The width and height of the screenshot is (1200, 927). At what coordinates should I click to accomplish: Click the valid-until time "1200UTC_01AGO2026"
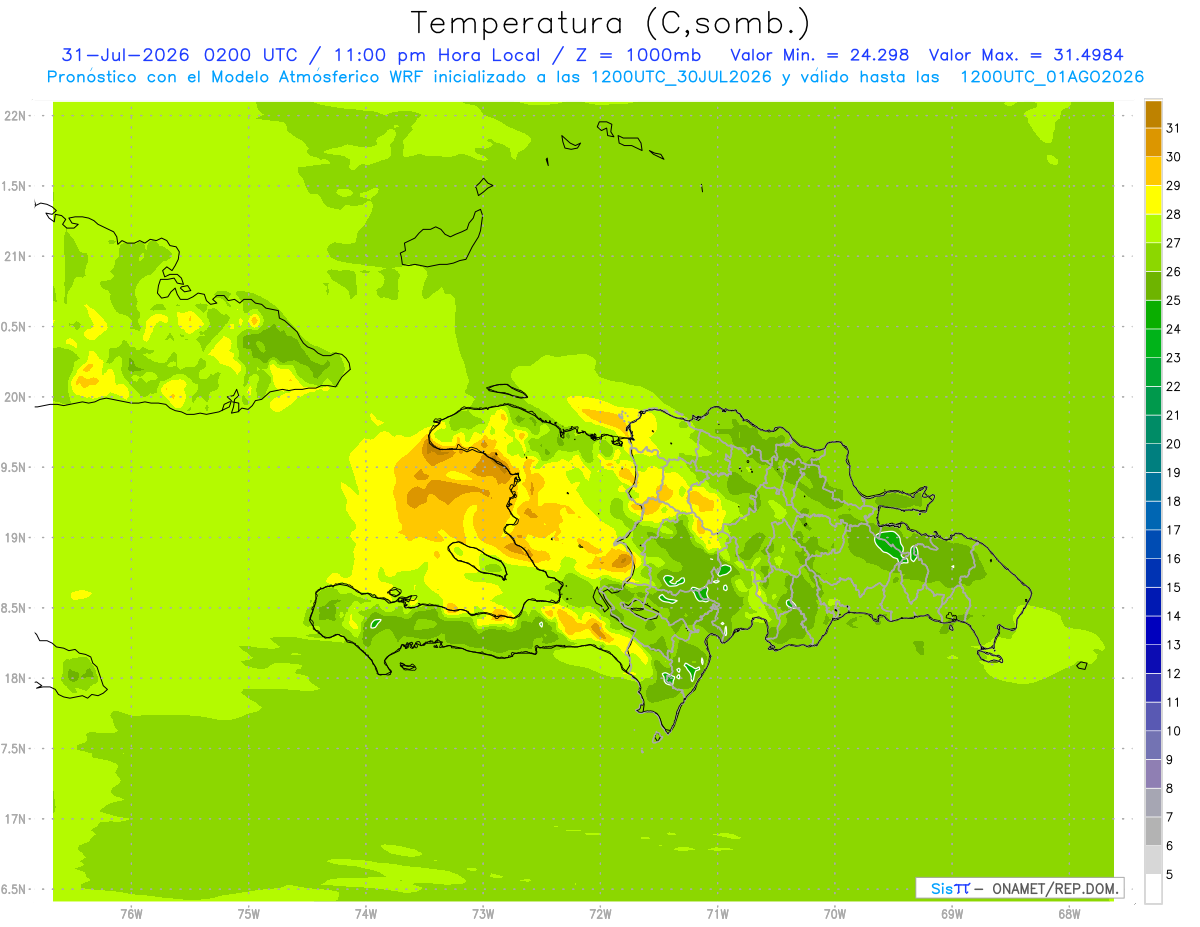tap(1052, 77)
